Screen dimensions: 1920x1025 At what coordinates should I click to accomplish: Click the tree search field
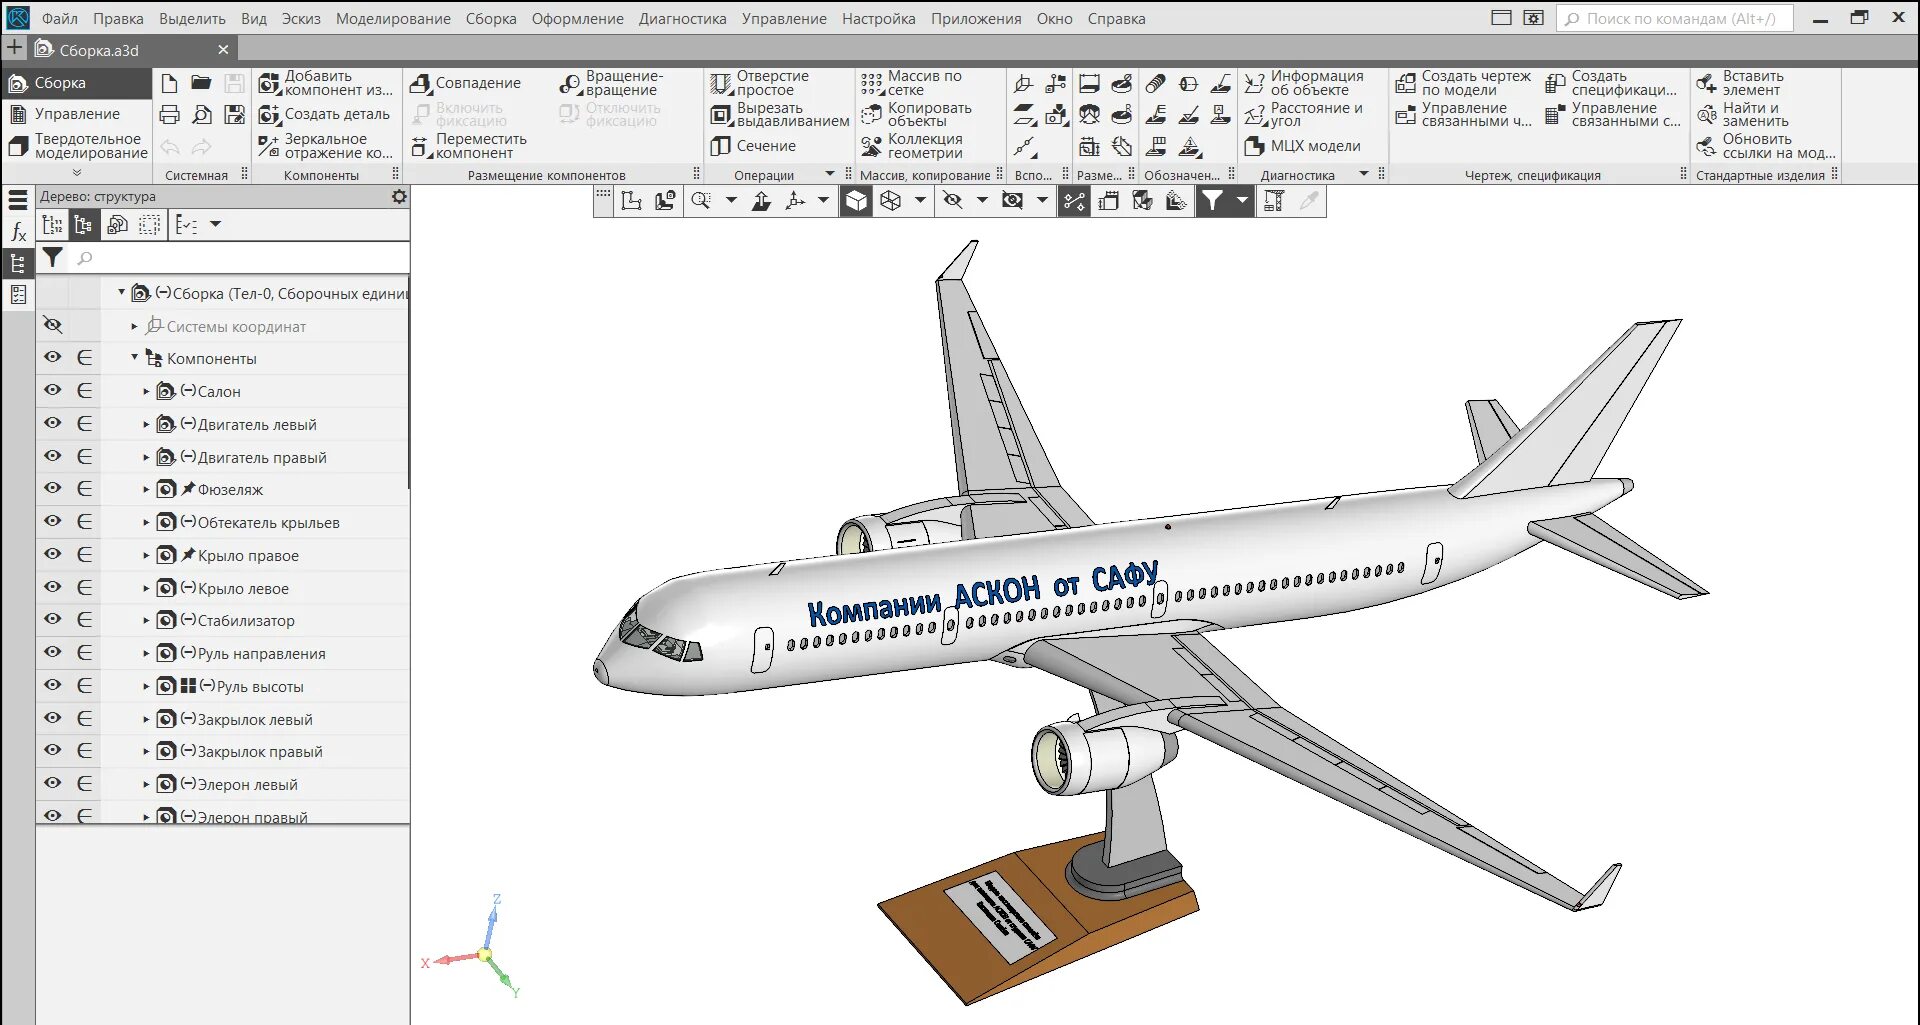click(240, 258)
